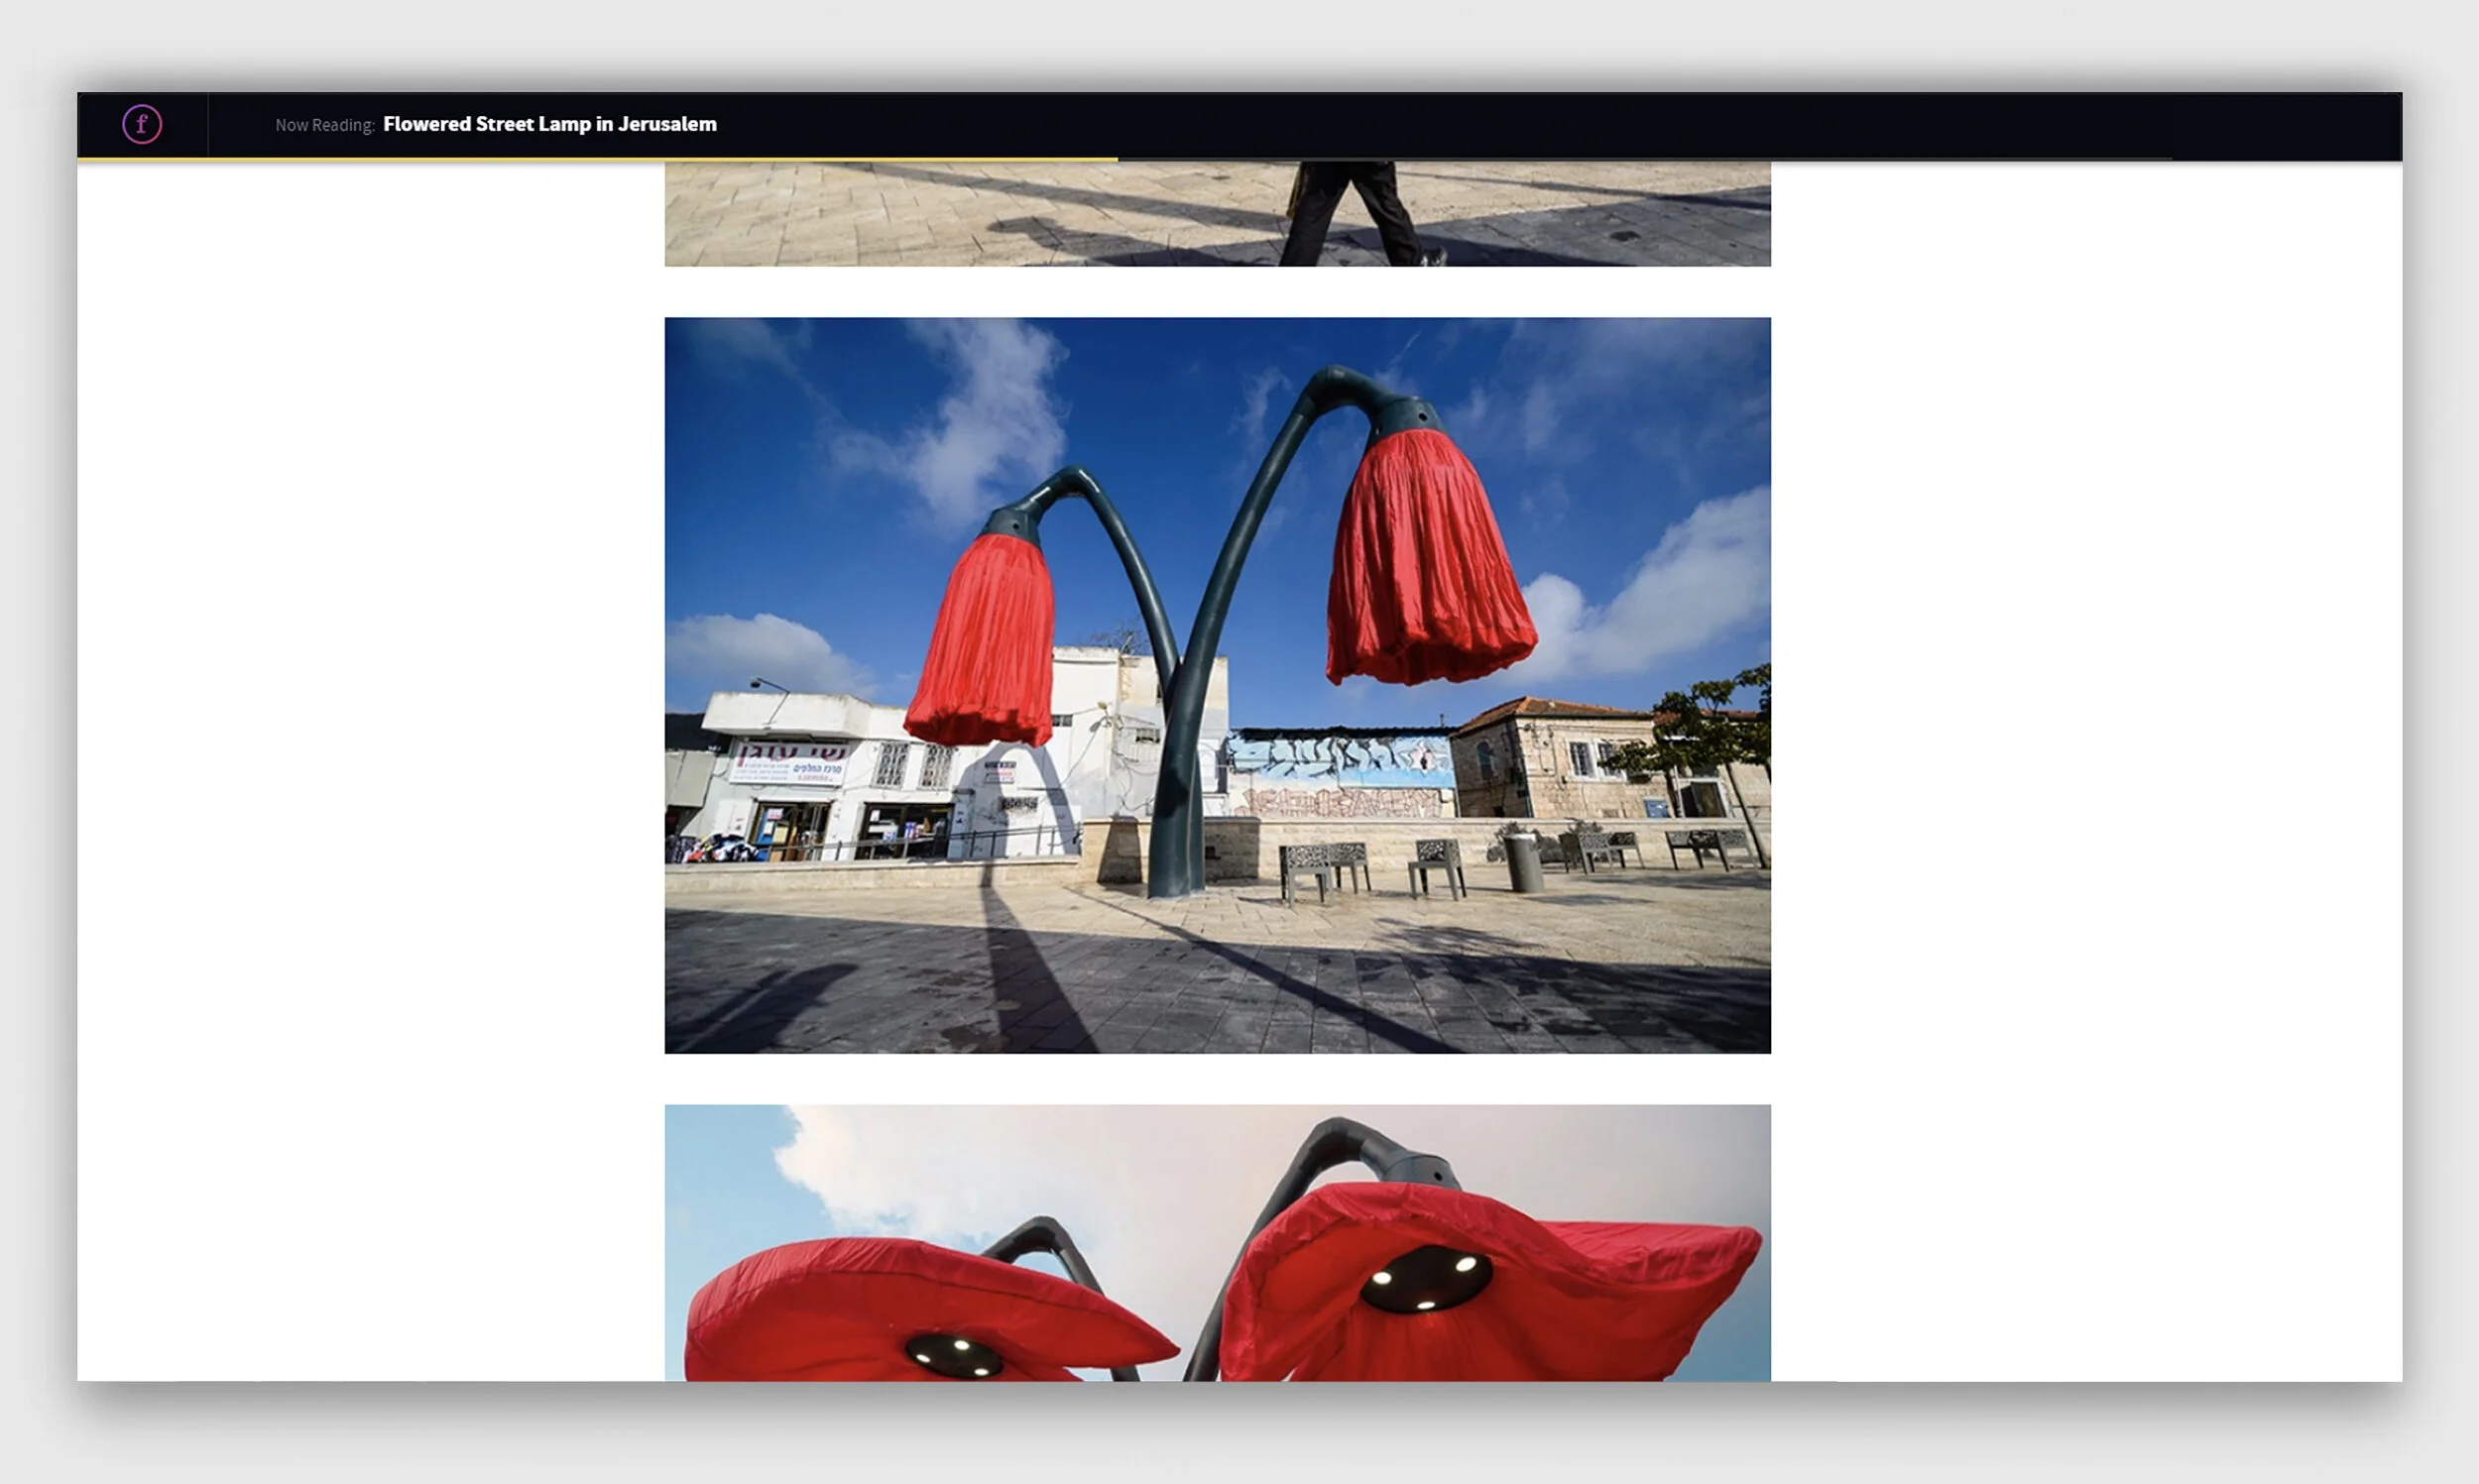The image size is (2479, 1484).
Task: Click the blue graffiti wall in the middle photo
Action: tap(1340, 760)
